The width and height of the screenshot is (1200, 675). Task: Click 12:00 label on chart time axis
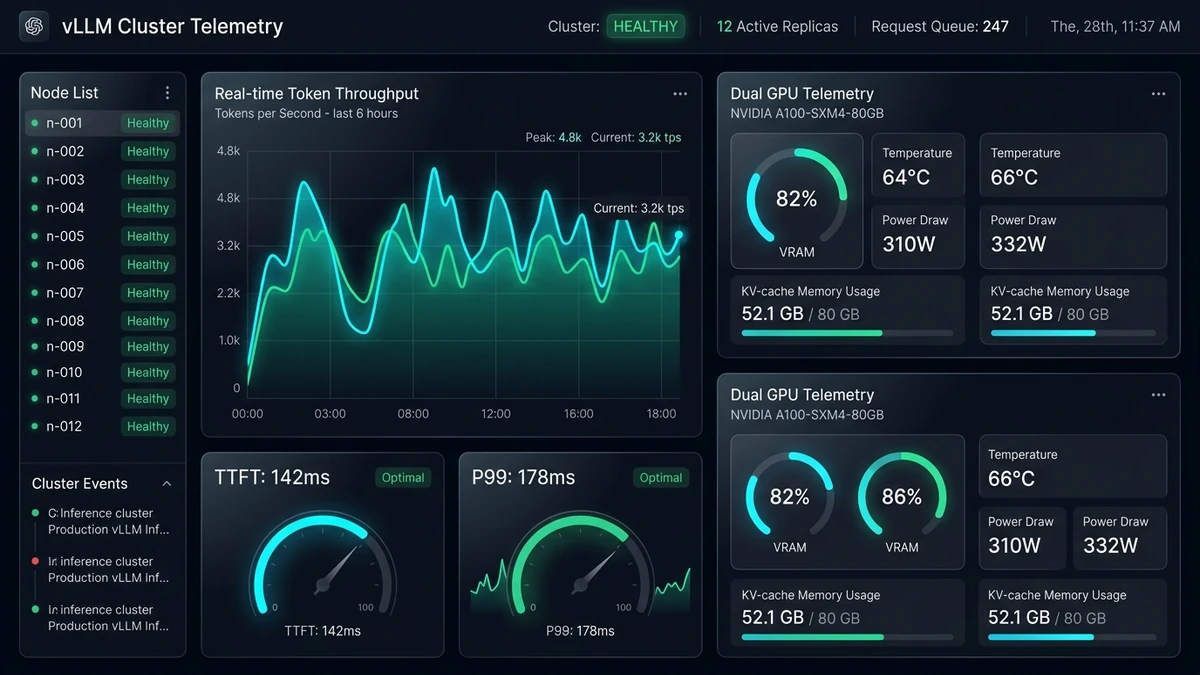[495, 414]
